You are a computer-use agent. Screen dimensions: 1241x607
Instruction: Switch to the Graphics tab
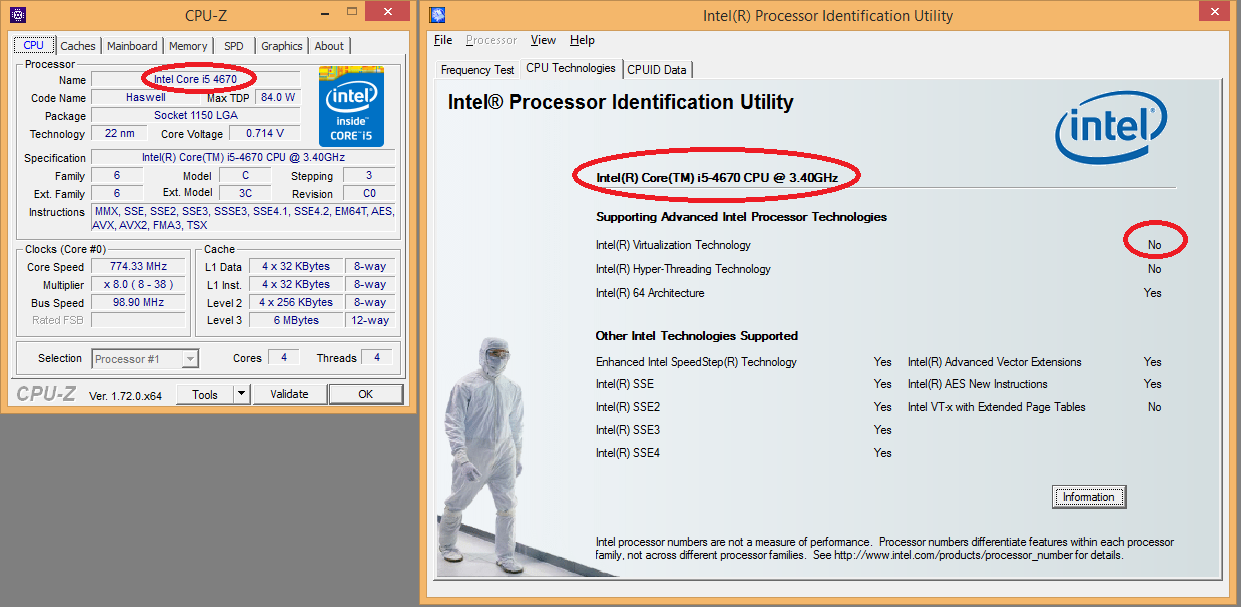pyautogui.click(x=282, y=46)
